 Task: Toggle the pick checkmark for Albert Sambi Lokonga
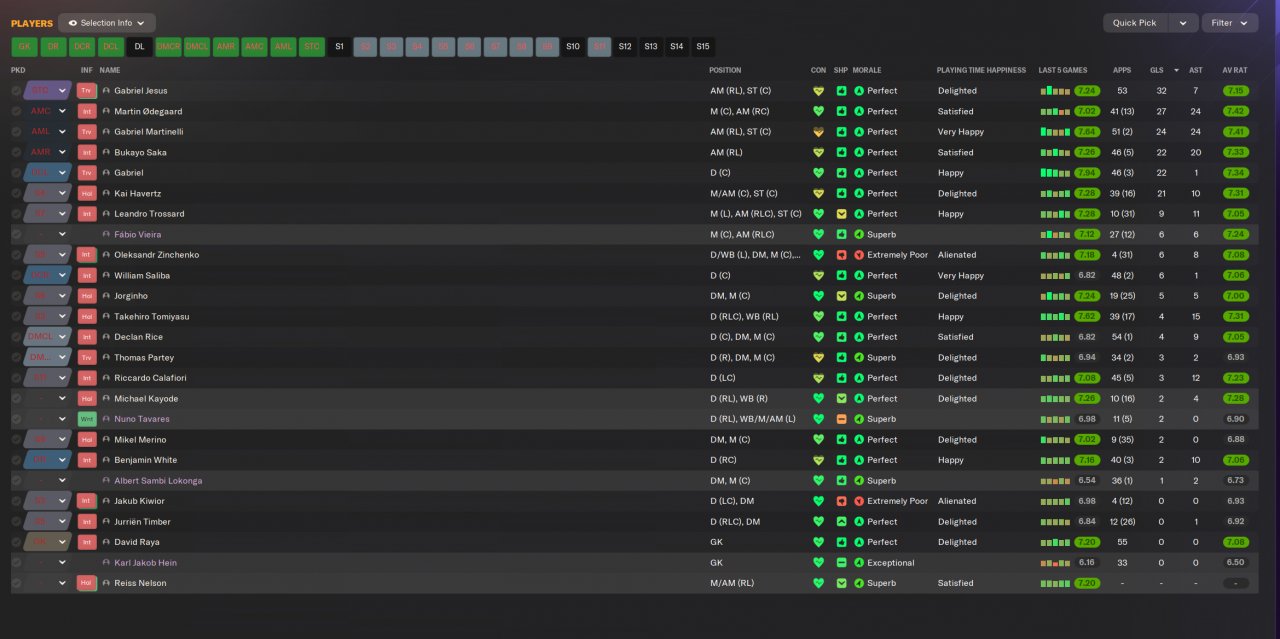click(16, 481)
